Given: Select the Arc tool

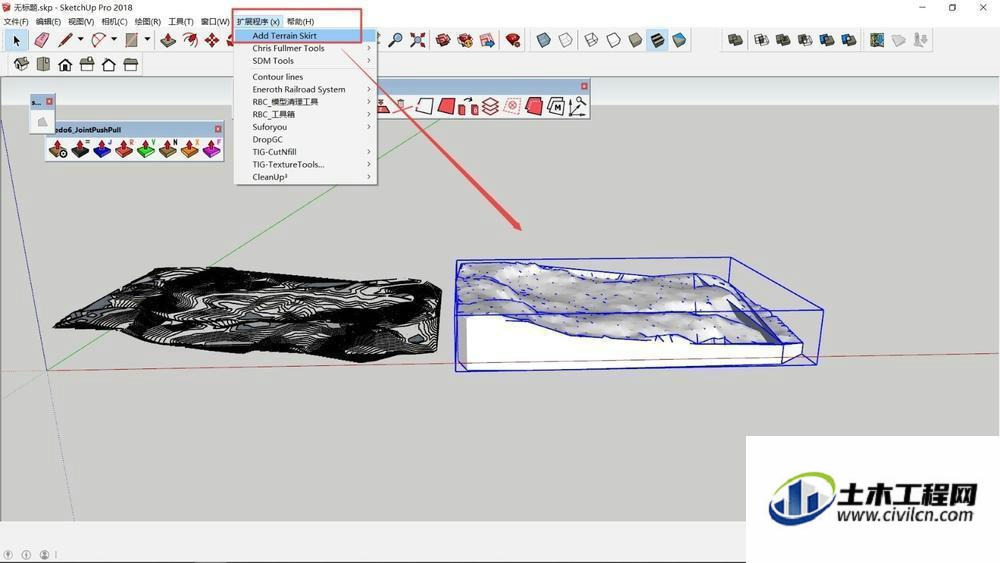Looking at the screenshot, I should (98, 40).
